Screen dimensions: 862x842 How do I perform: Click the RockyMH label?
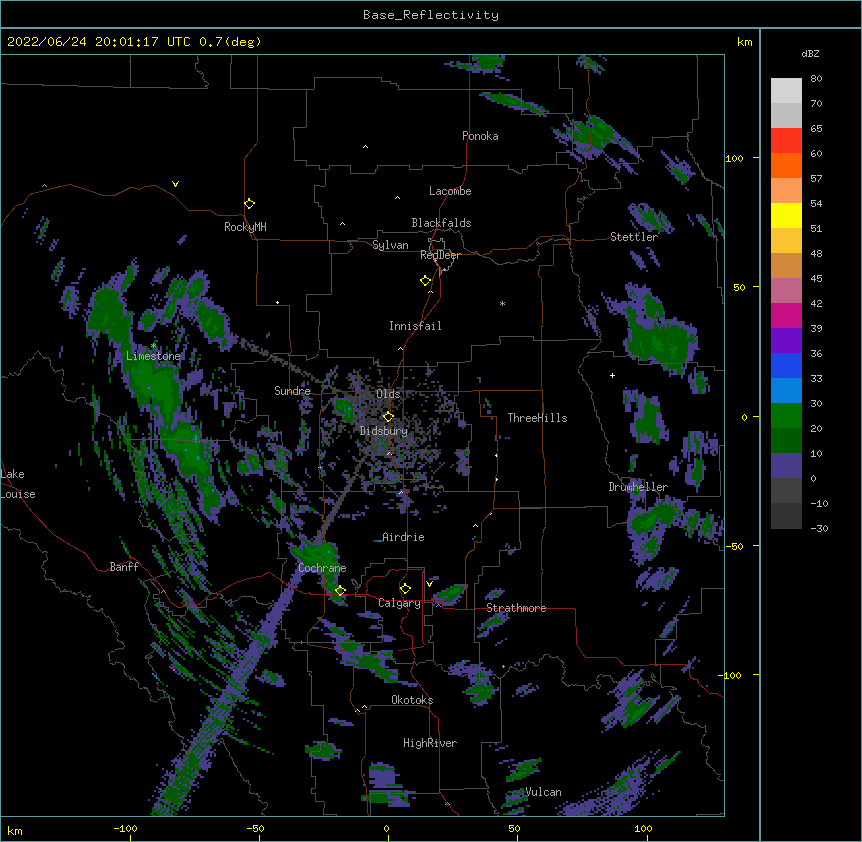[x=245, y=227]
